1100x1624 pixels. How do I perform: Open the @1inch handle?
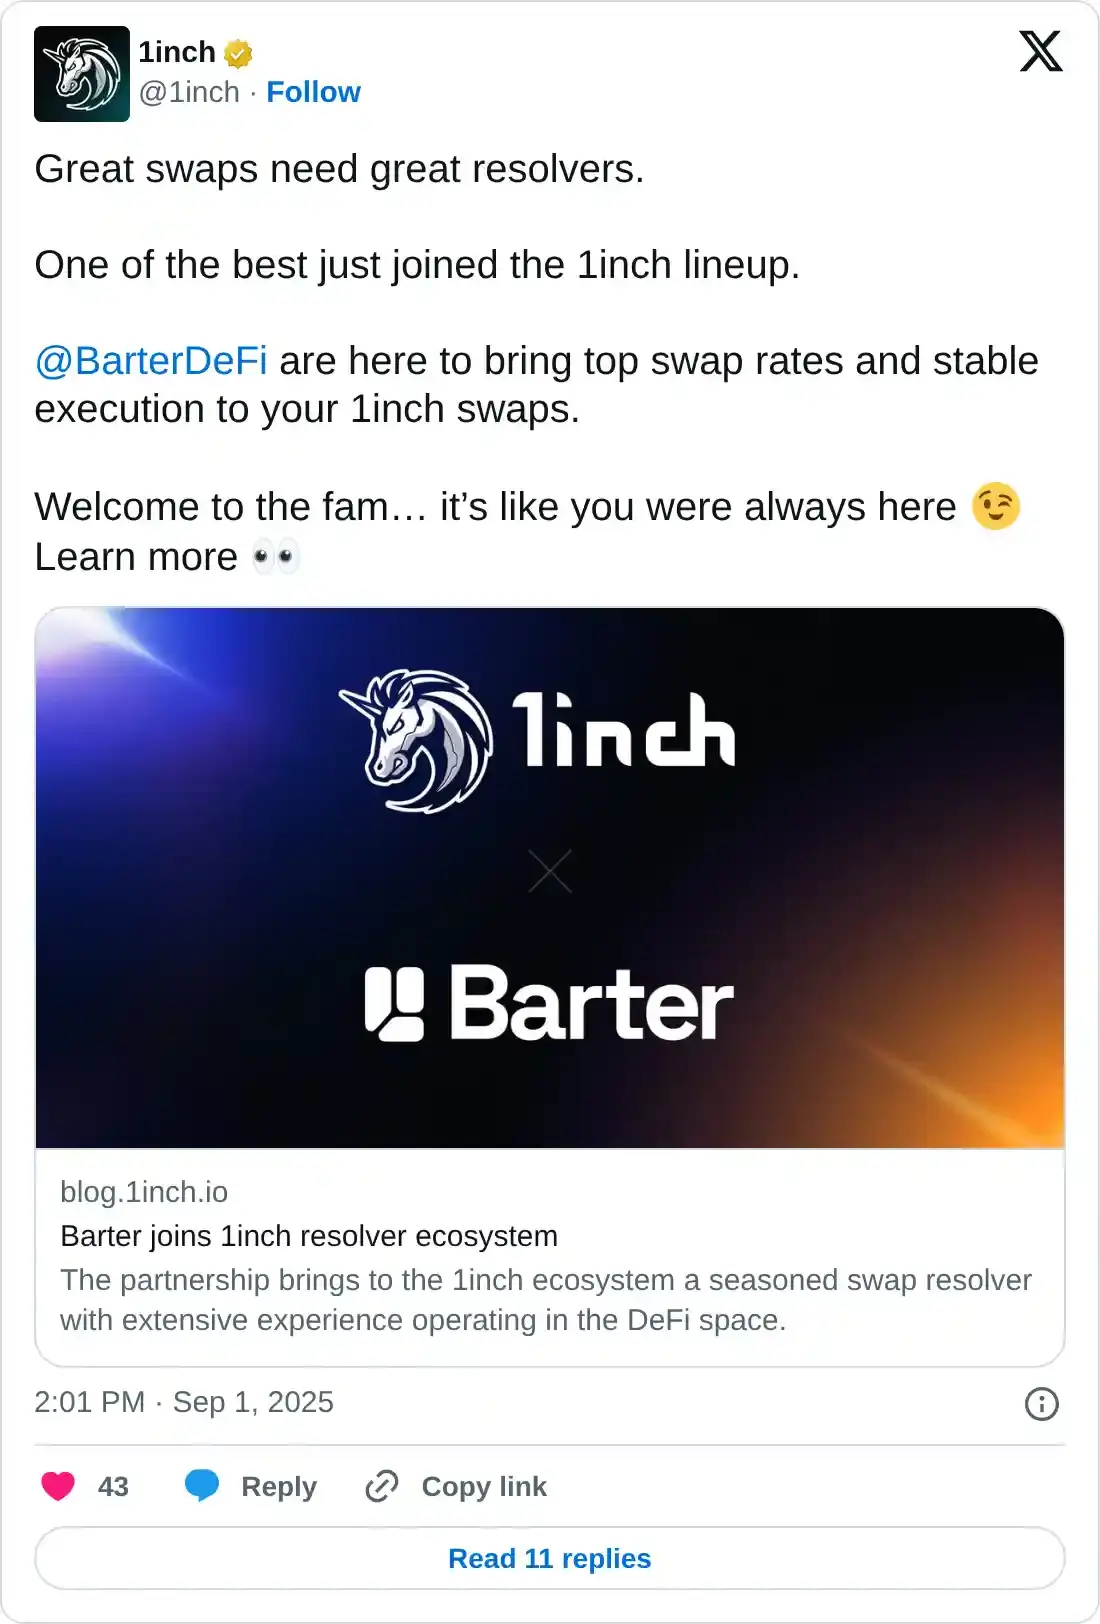coord(189,92)
